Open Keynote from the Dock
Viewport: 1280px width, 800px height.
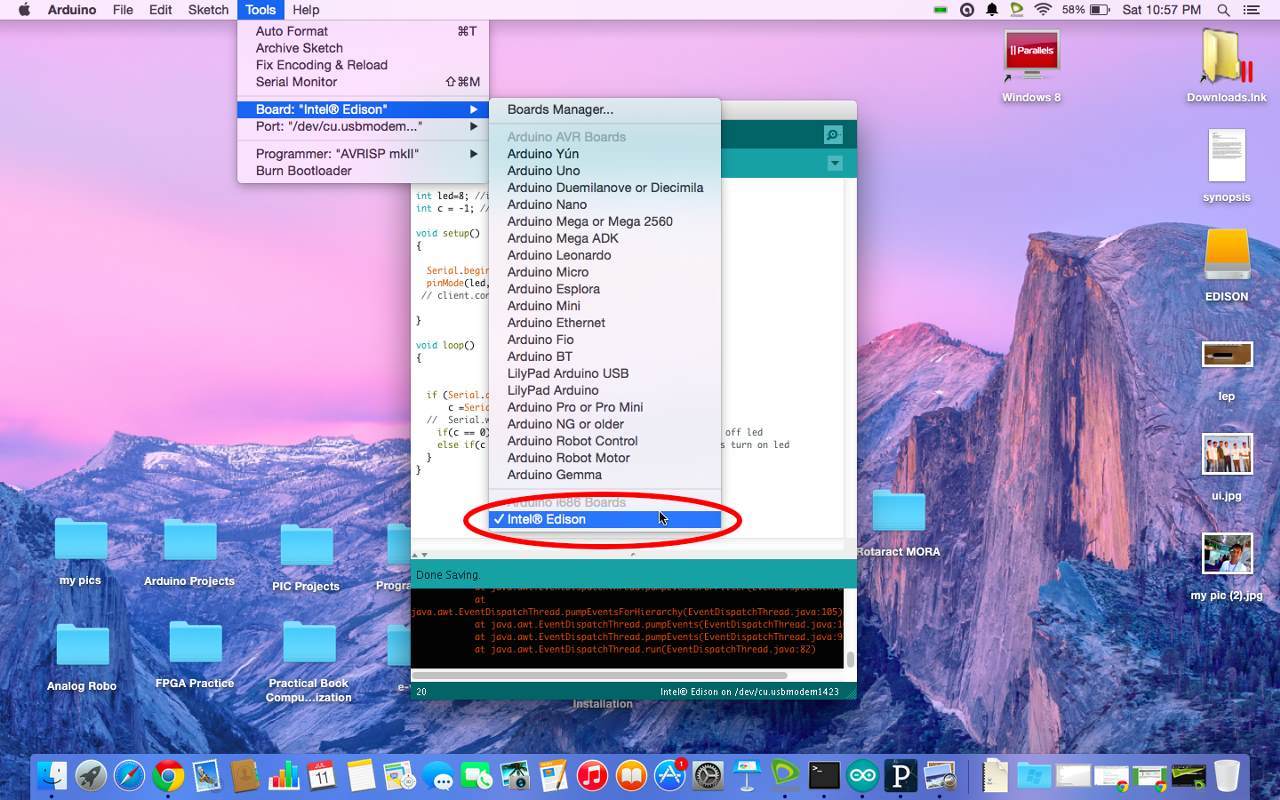point(746,775)
